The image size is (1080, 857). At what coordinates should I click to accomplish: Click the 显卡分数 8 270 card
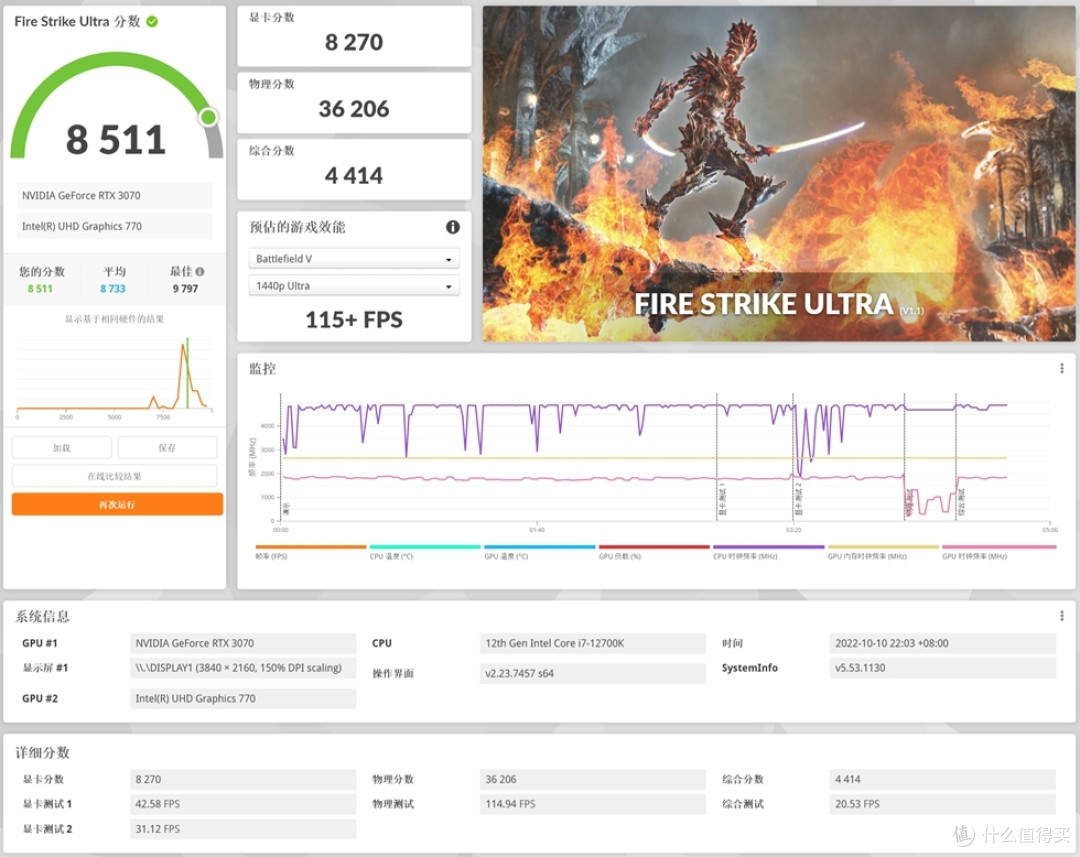(x=354, y=36)
